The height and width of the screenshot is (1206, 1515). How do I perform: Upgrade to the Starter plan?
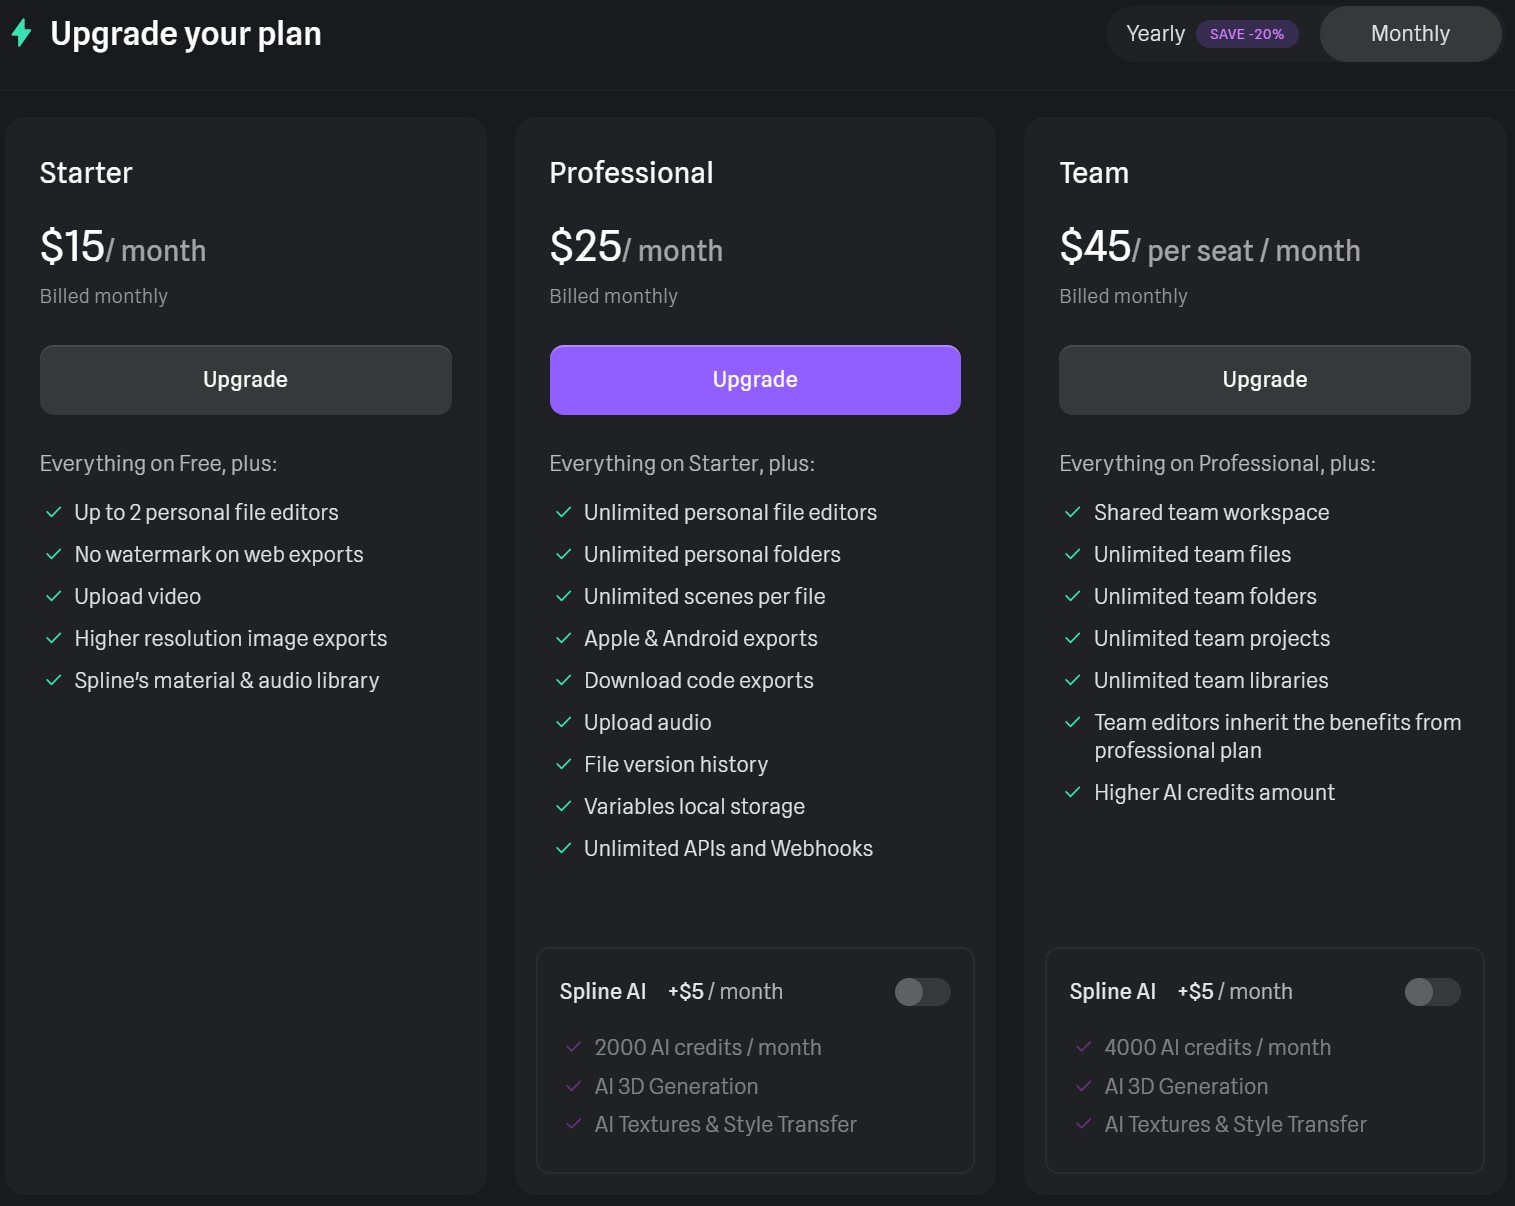(x=245, y=380)
